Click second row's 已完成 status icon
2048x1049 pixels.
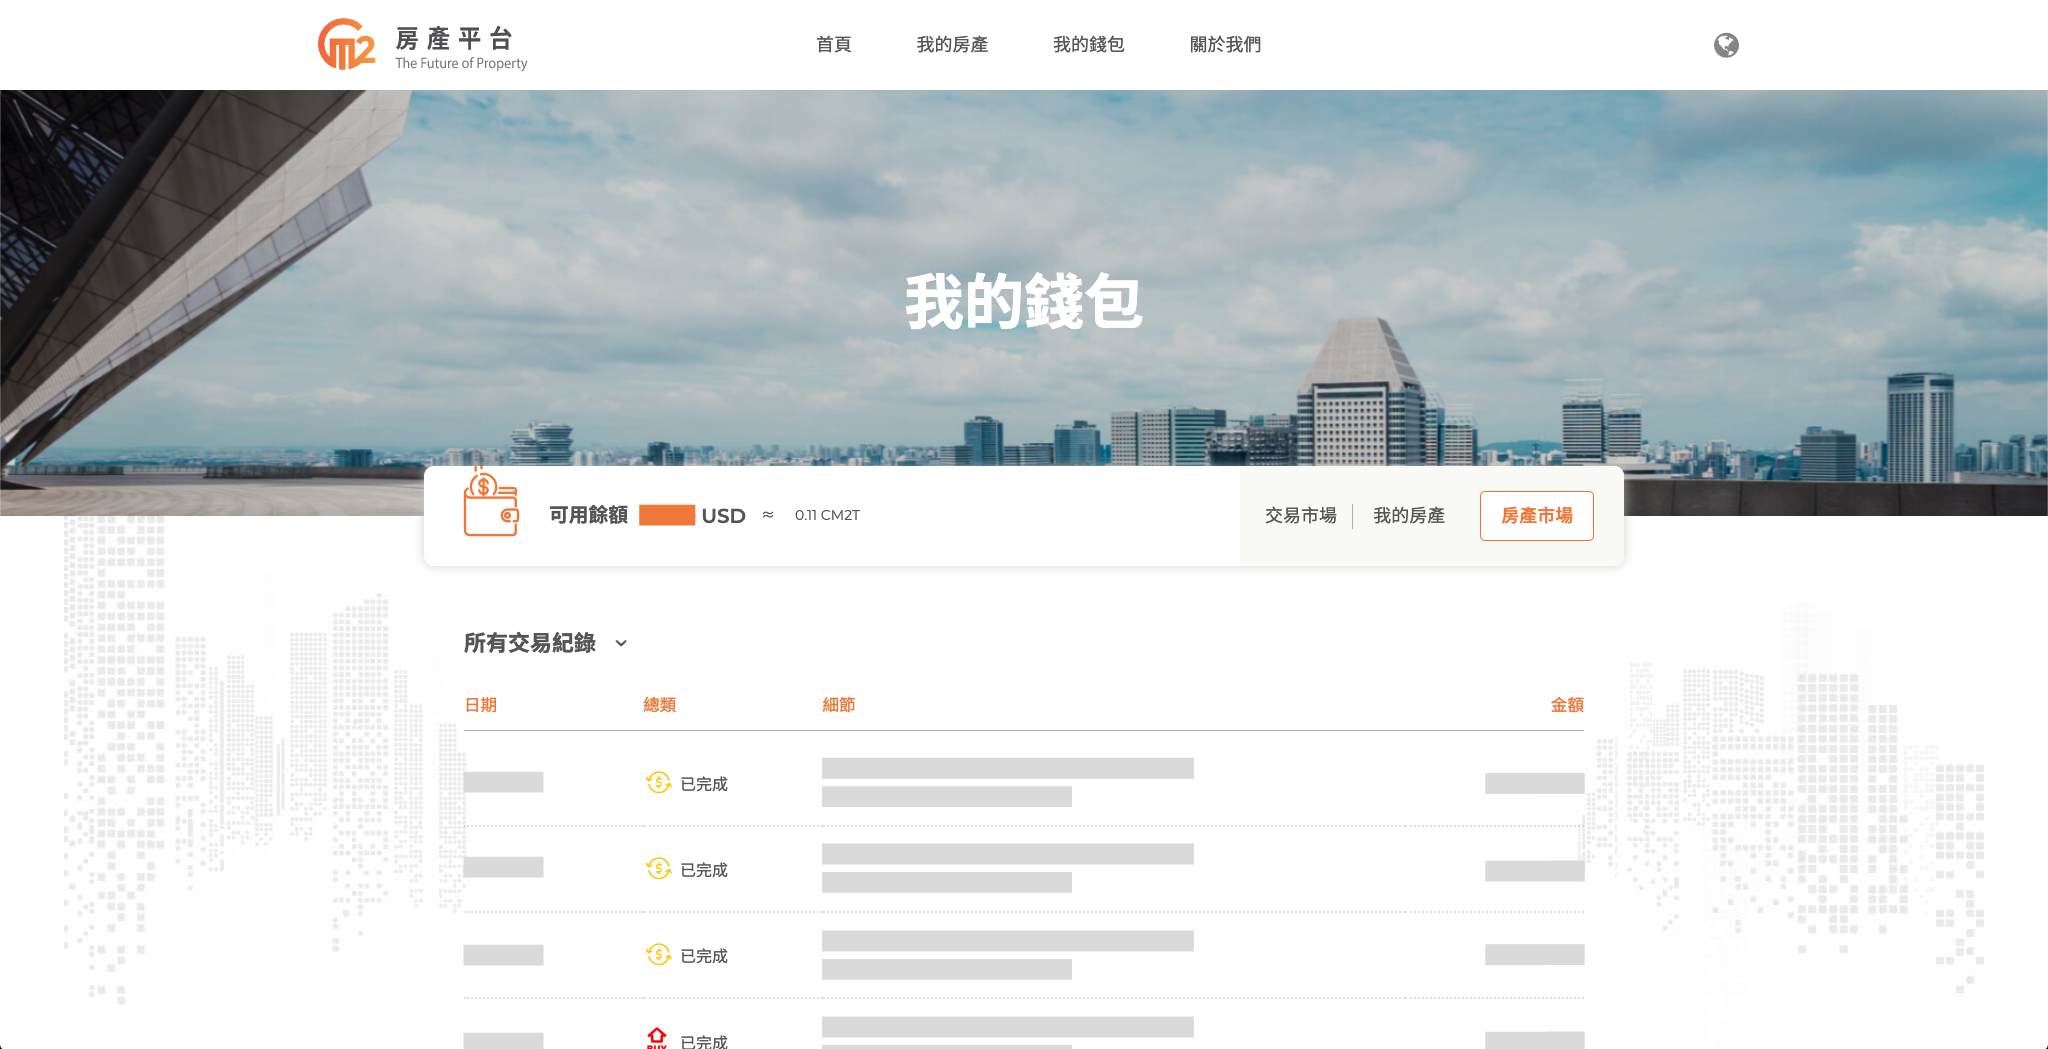pyautogui.click(x=658, y=869)
